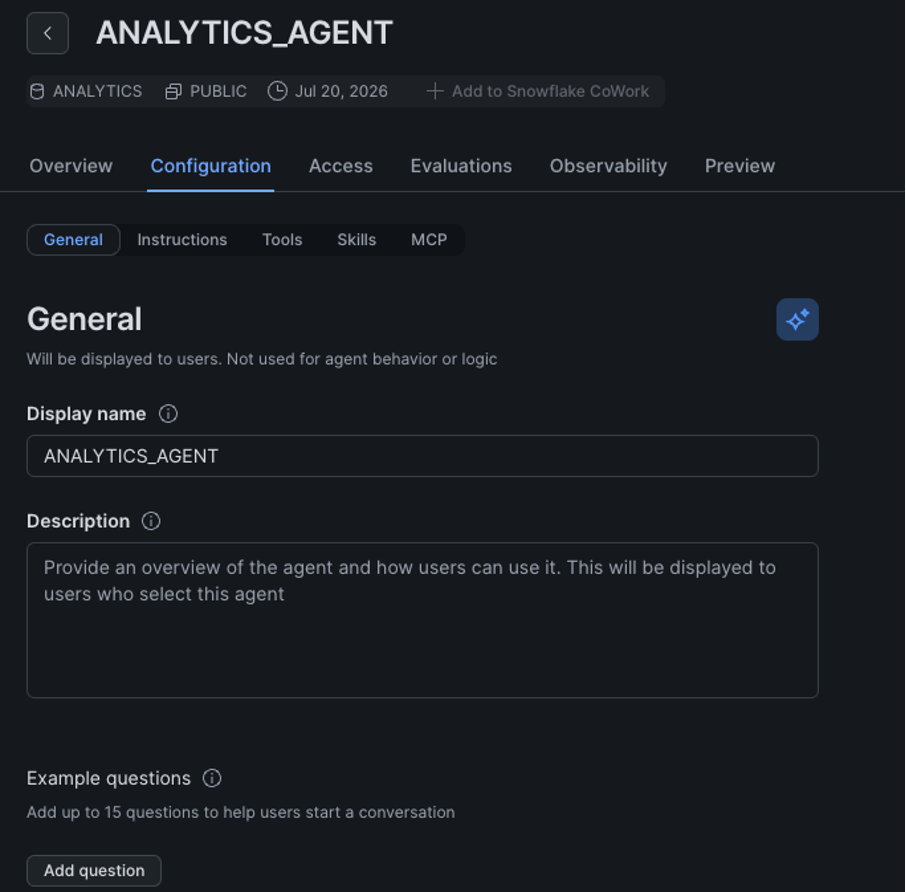Viewport: 906px width, 892px height.
Task: Switch to the Overview tab
Action: pyautogui.click(x=71, y=166)
